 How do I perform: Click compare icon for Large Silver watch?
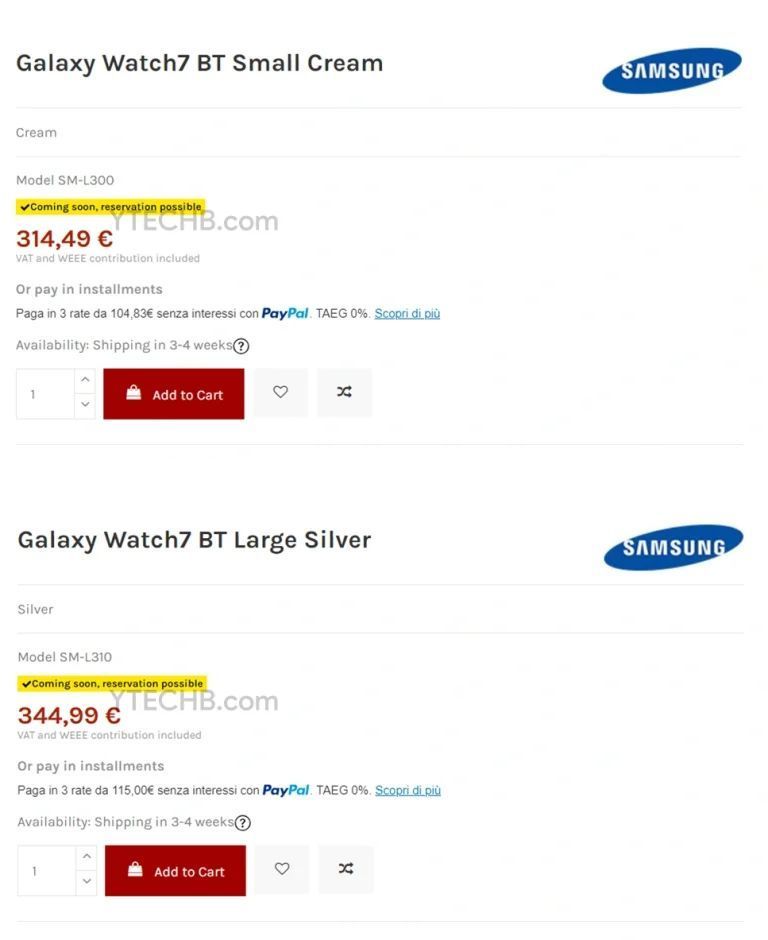pos(346,870)
